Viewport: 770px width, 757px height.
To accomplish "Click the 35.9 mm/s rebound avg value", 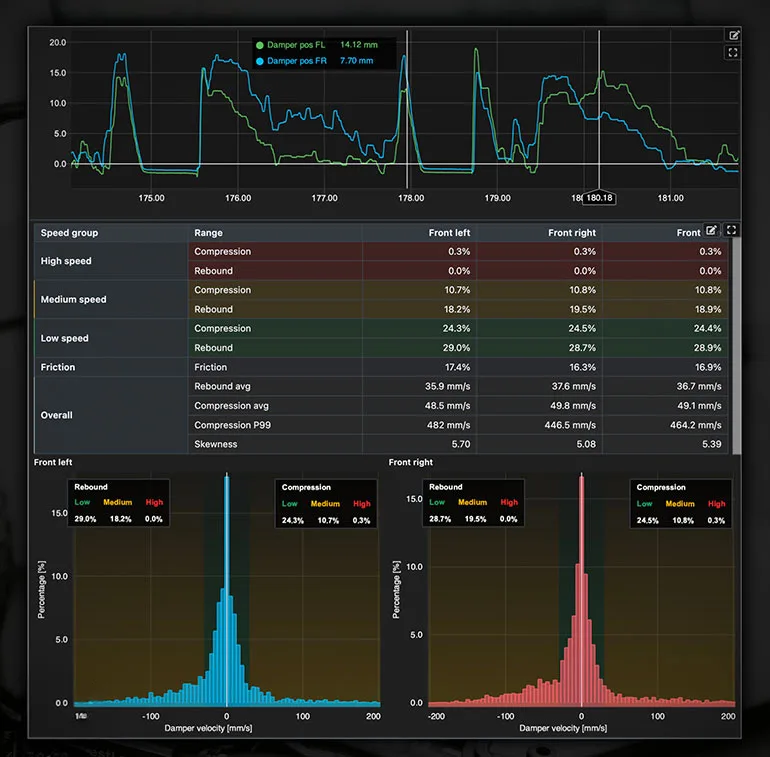I will tap(447, 386).
